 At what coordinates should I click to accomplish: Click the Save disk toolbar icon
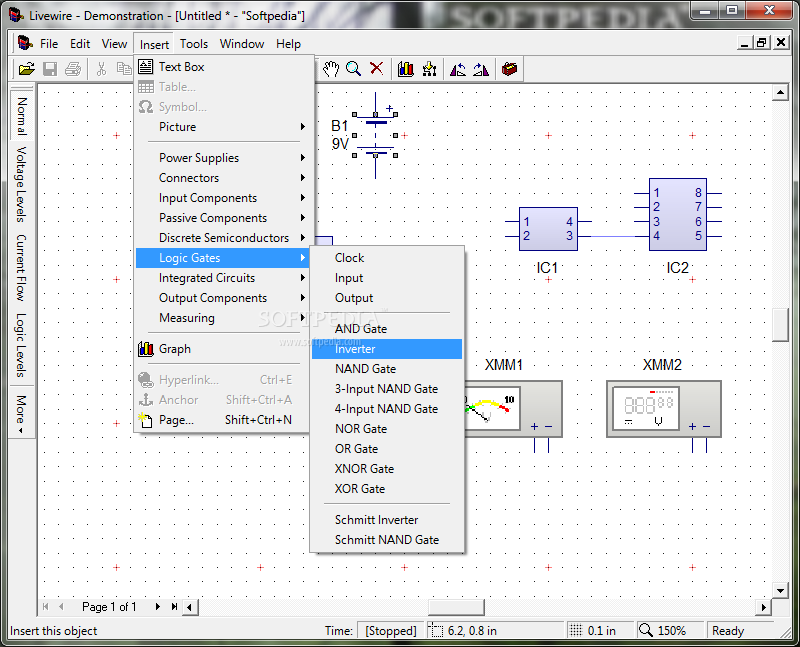coord(49,69)
